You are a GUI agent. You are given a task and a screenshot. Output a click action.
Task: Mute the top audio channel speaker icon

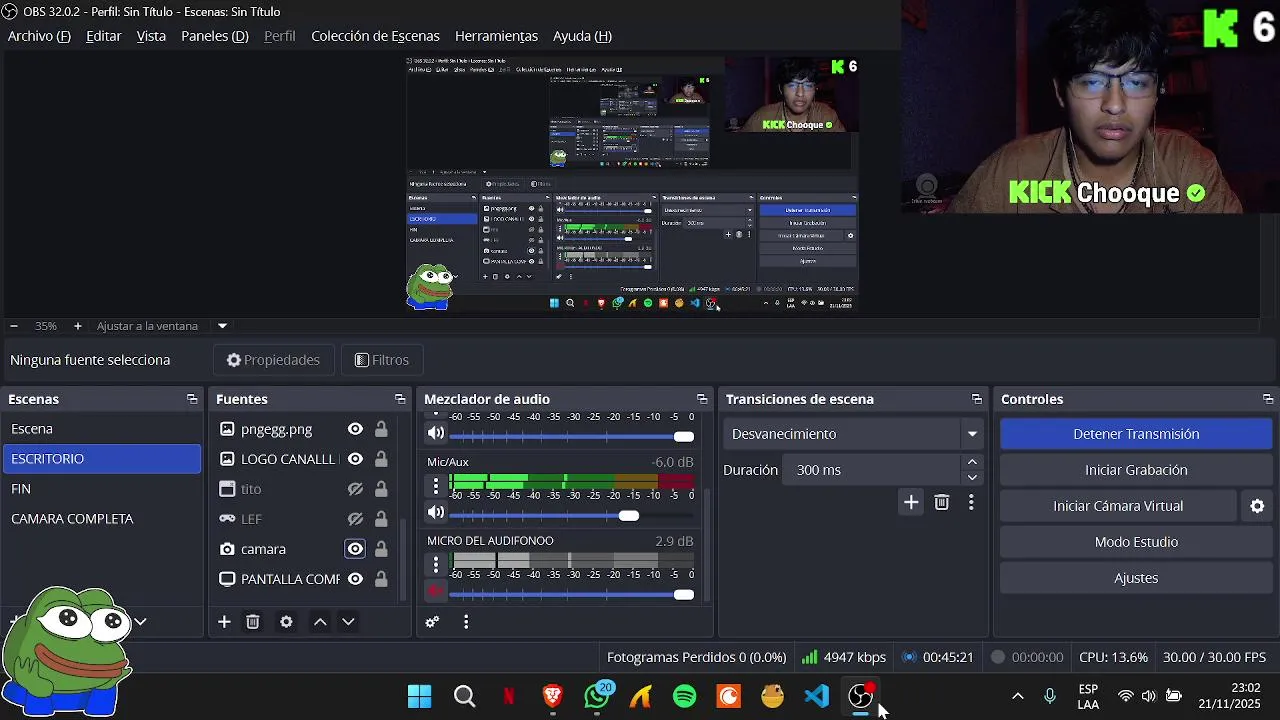tap(435, 434)
